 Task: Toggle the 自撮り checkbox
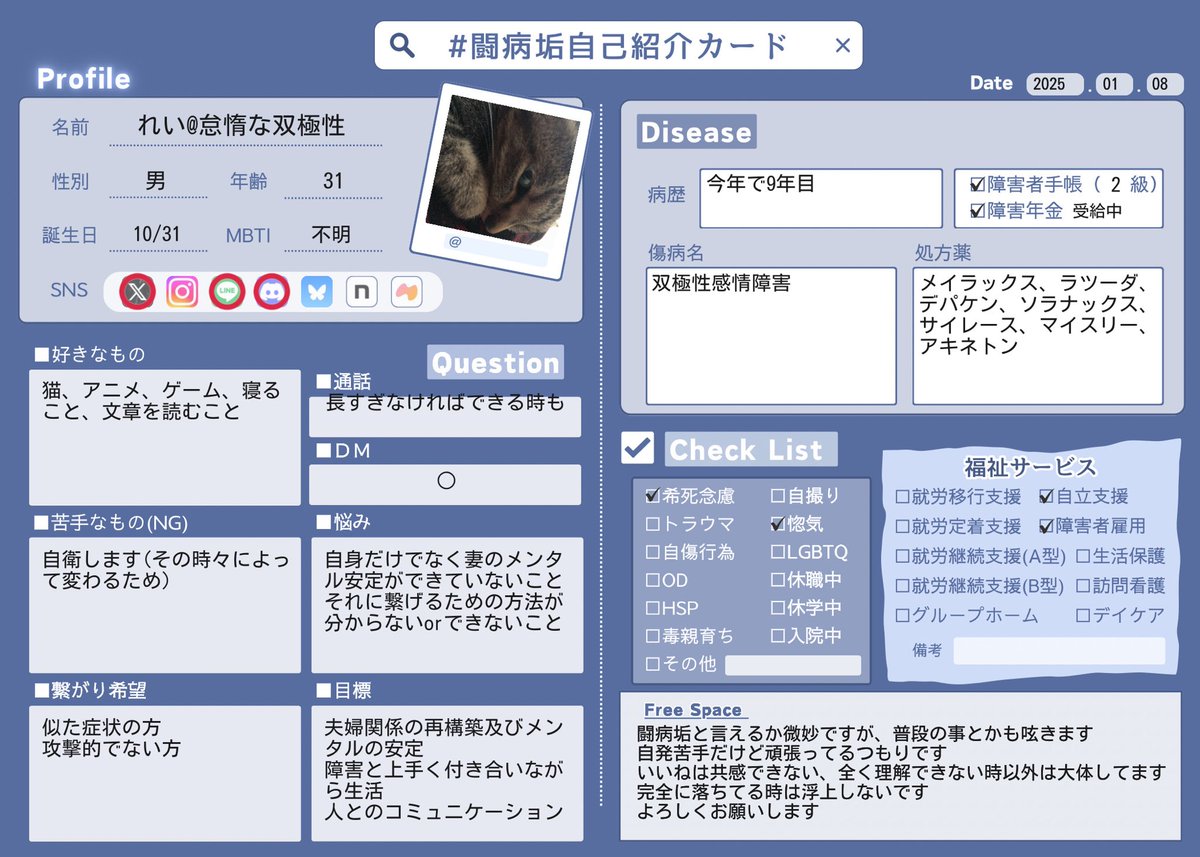tap(778, 495)
